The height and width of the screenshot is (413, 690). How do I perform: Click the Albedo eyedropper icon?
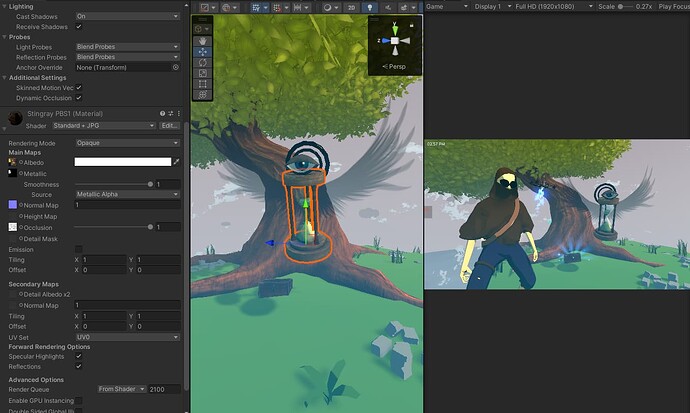click(x=176, y=162)
